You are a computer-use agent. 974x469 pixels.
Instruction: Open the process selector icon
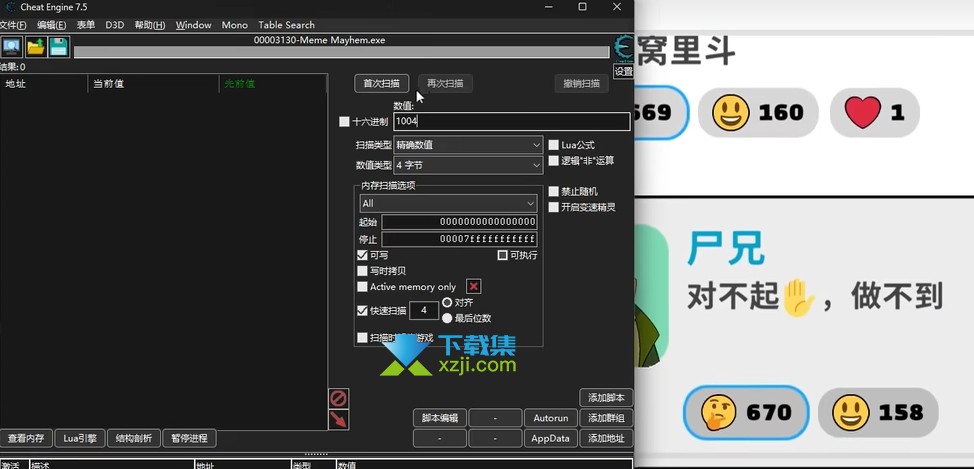[12, 47]
